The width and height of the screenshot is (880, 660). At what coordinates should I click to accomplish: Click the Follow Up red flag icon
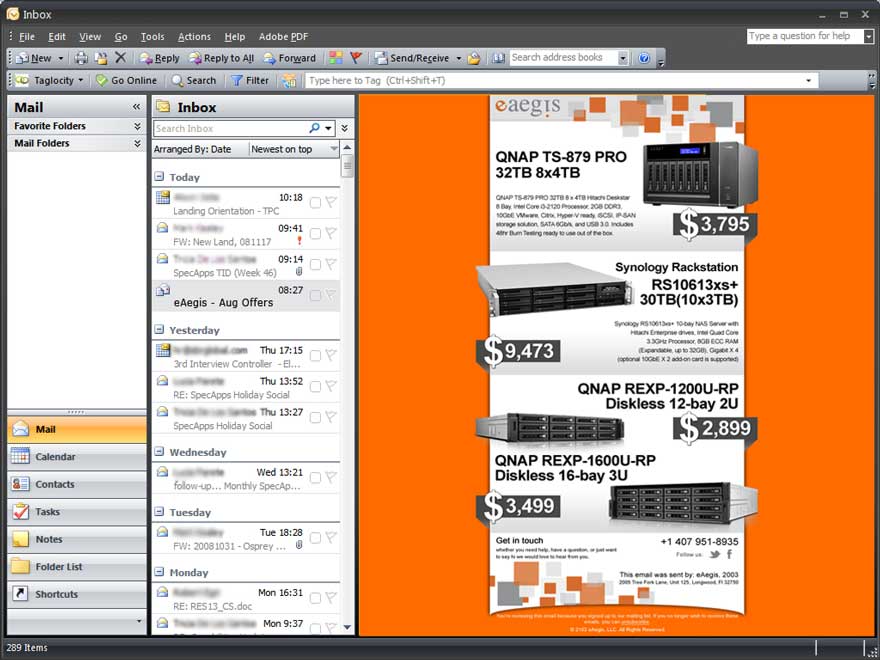click(x=355, y=58)
